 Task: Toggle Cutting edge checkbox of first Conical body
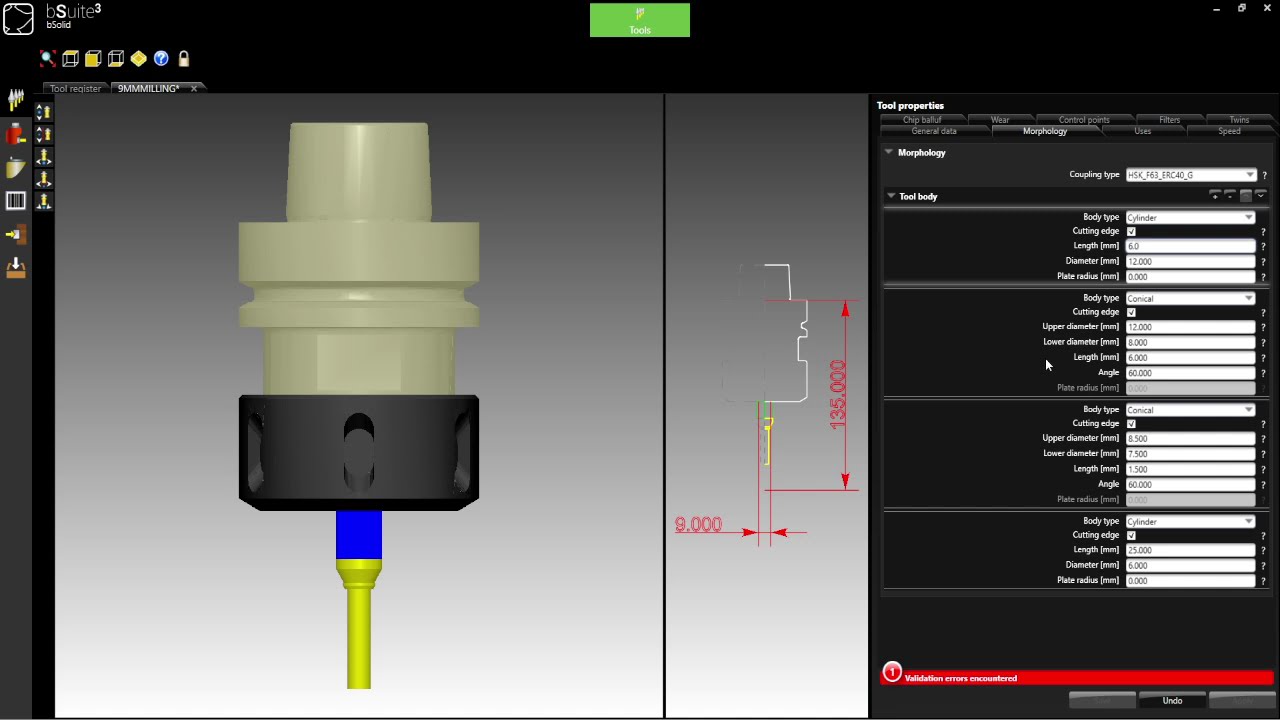[1131, 312]
